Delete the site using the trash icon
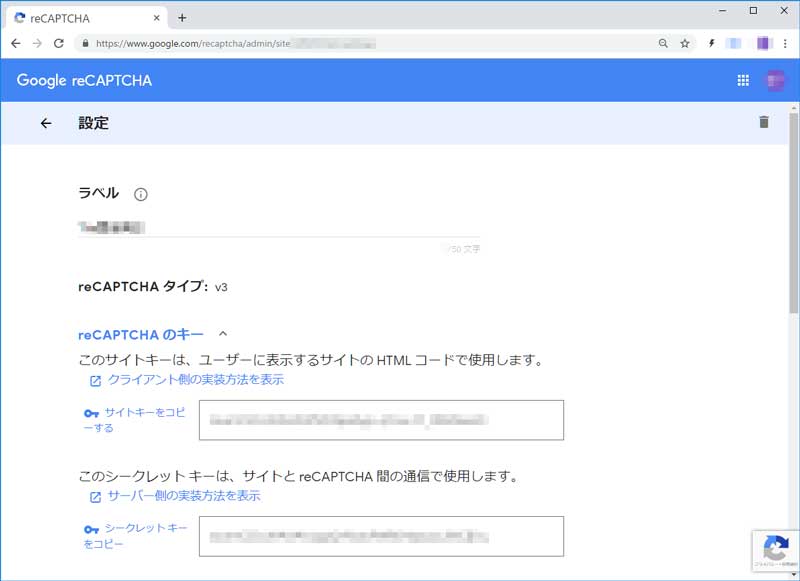Image resolution: width=800 pixels, height=581 pixels. point(764,122)
